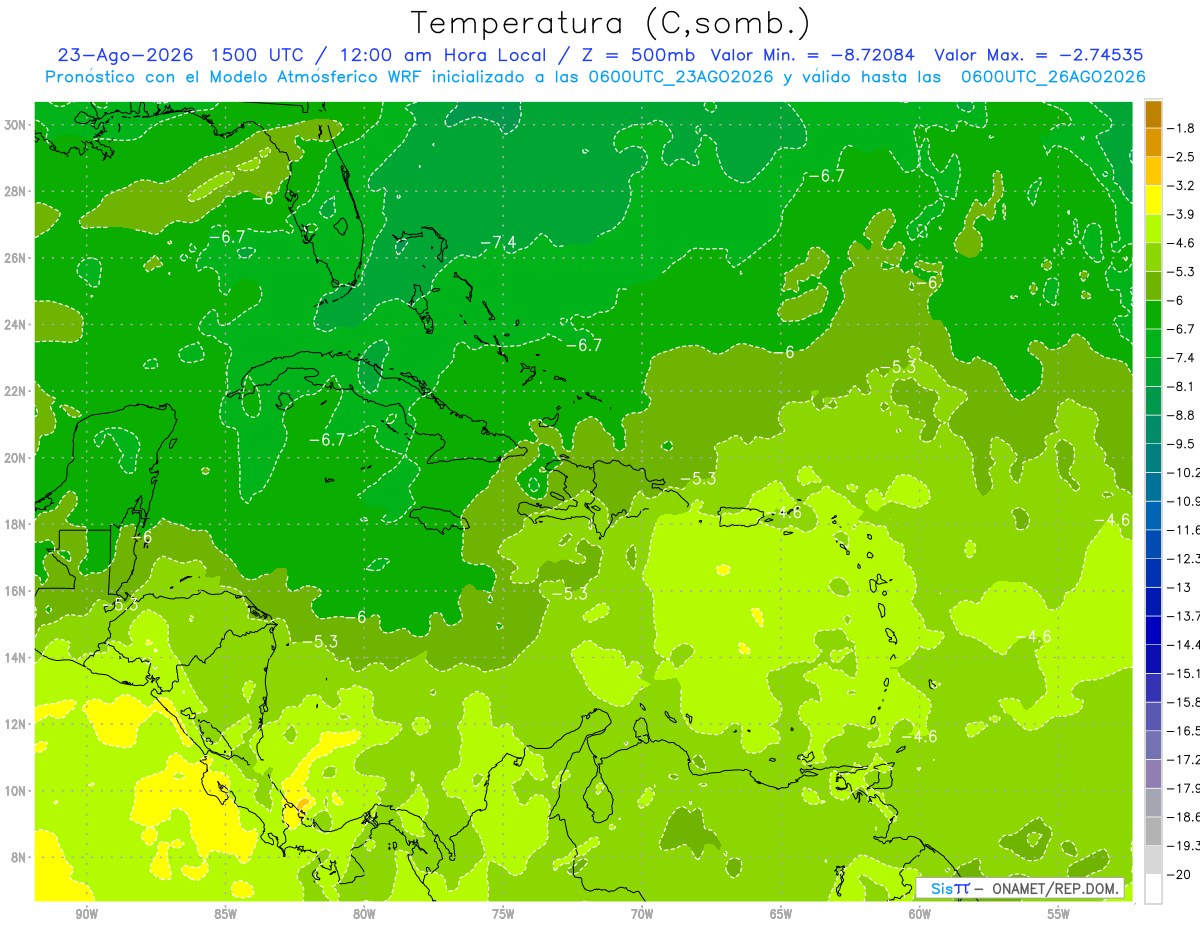
Task: Click the 75W longitude axis label
Action: [x=503, y=914]
